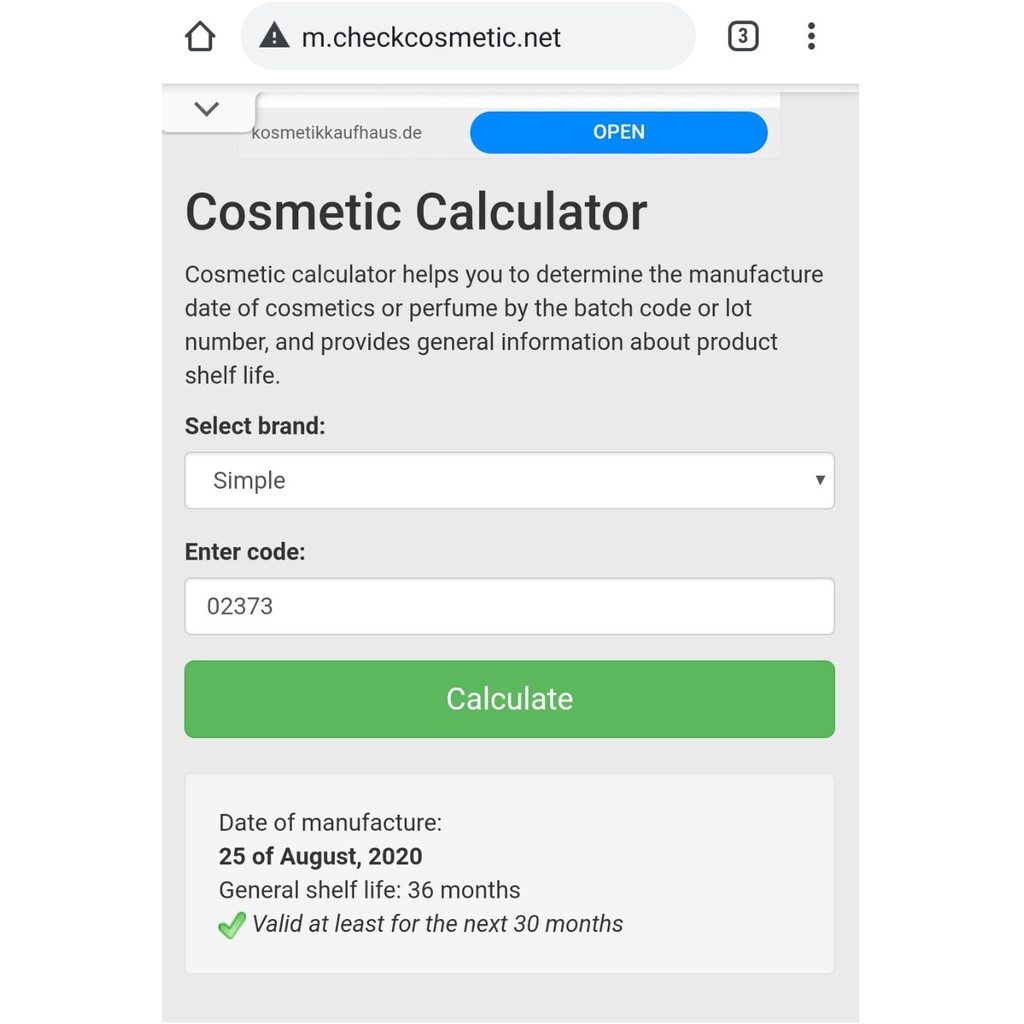
Task: Click the 25 of August, 2020 date result
Action: click(320, 857)
